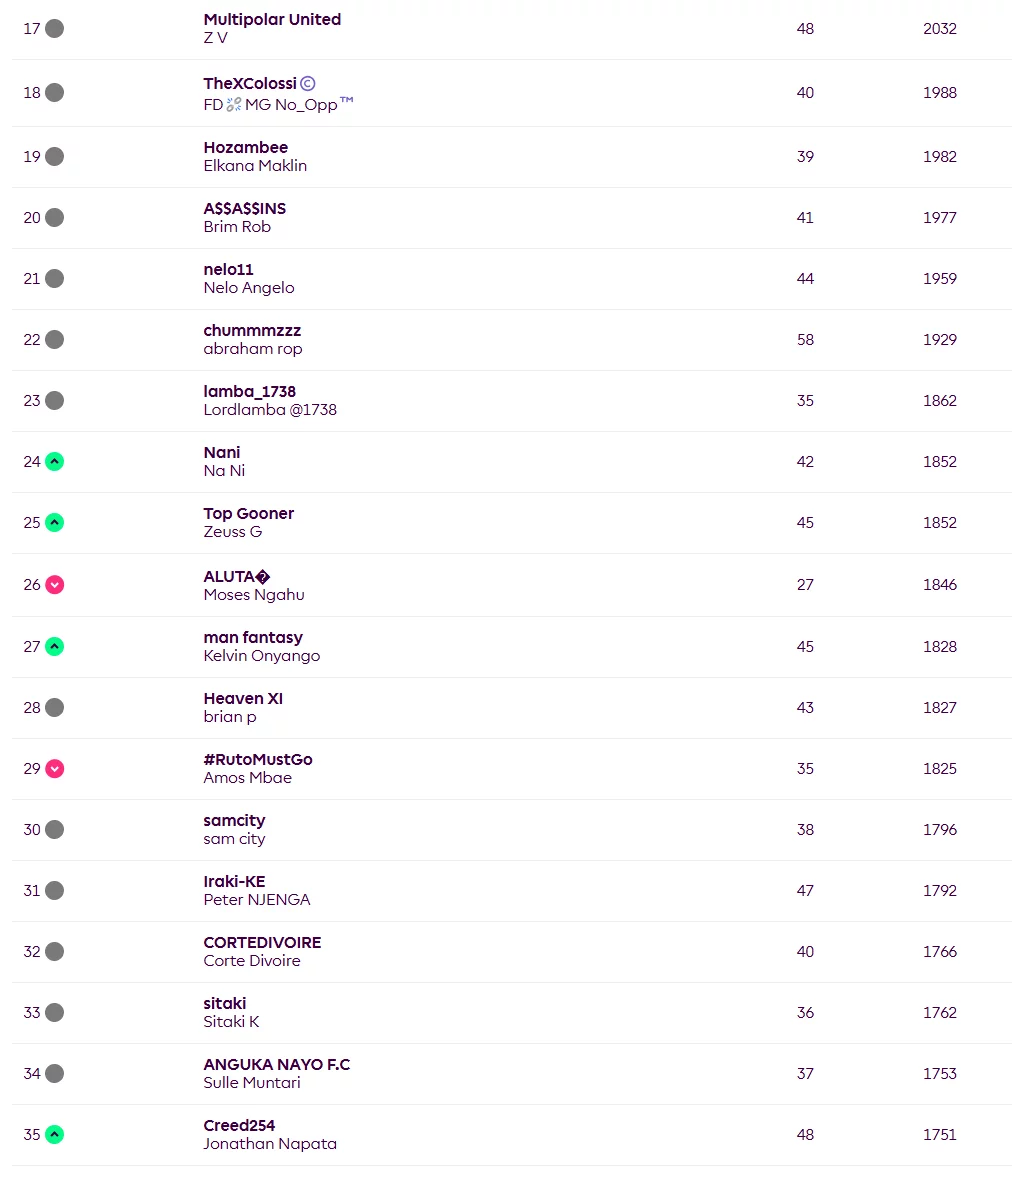This screenshot has width=1012, height=1180.
Task: Click green up-arrow icon beside rank 35
Action: pos(55,1135)
